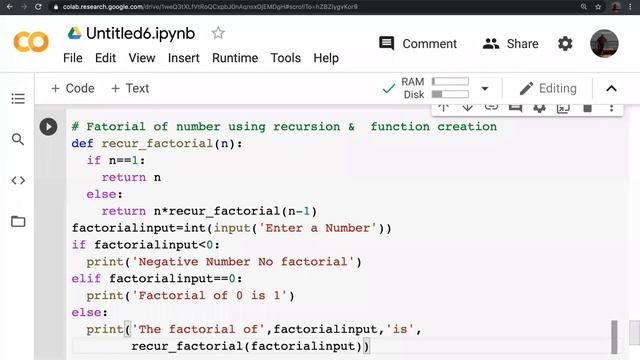
Task: Run the factorial code cell
Action: [48, 127]
